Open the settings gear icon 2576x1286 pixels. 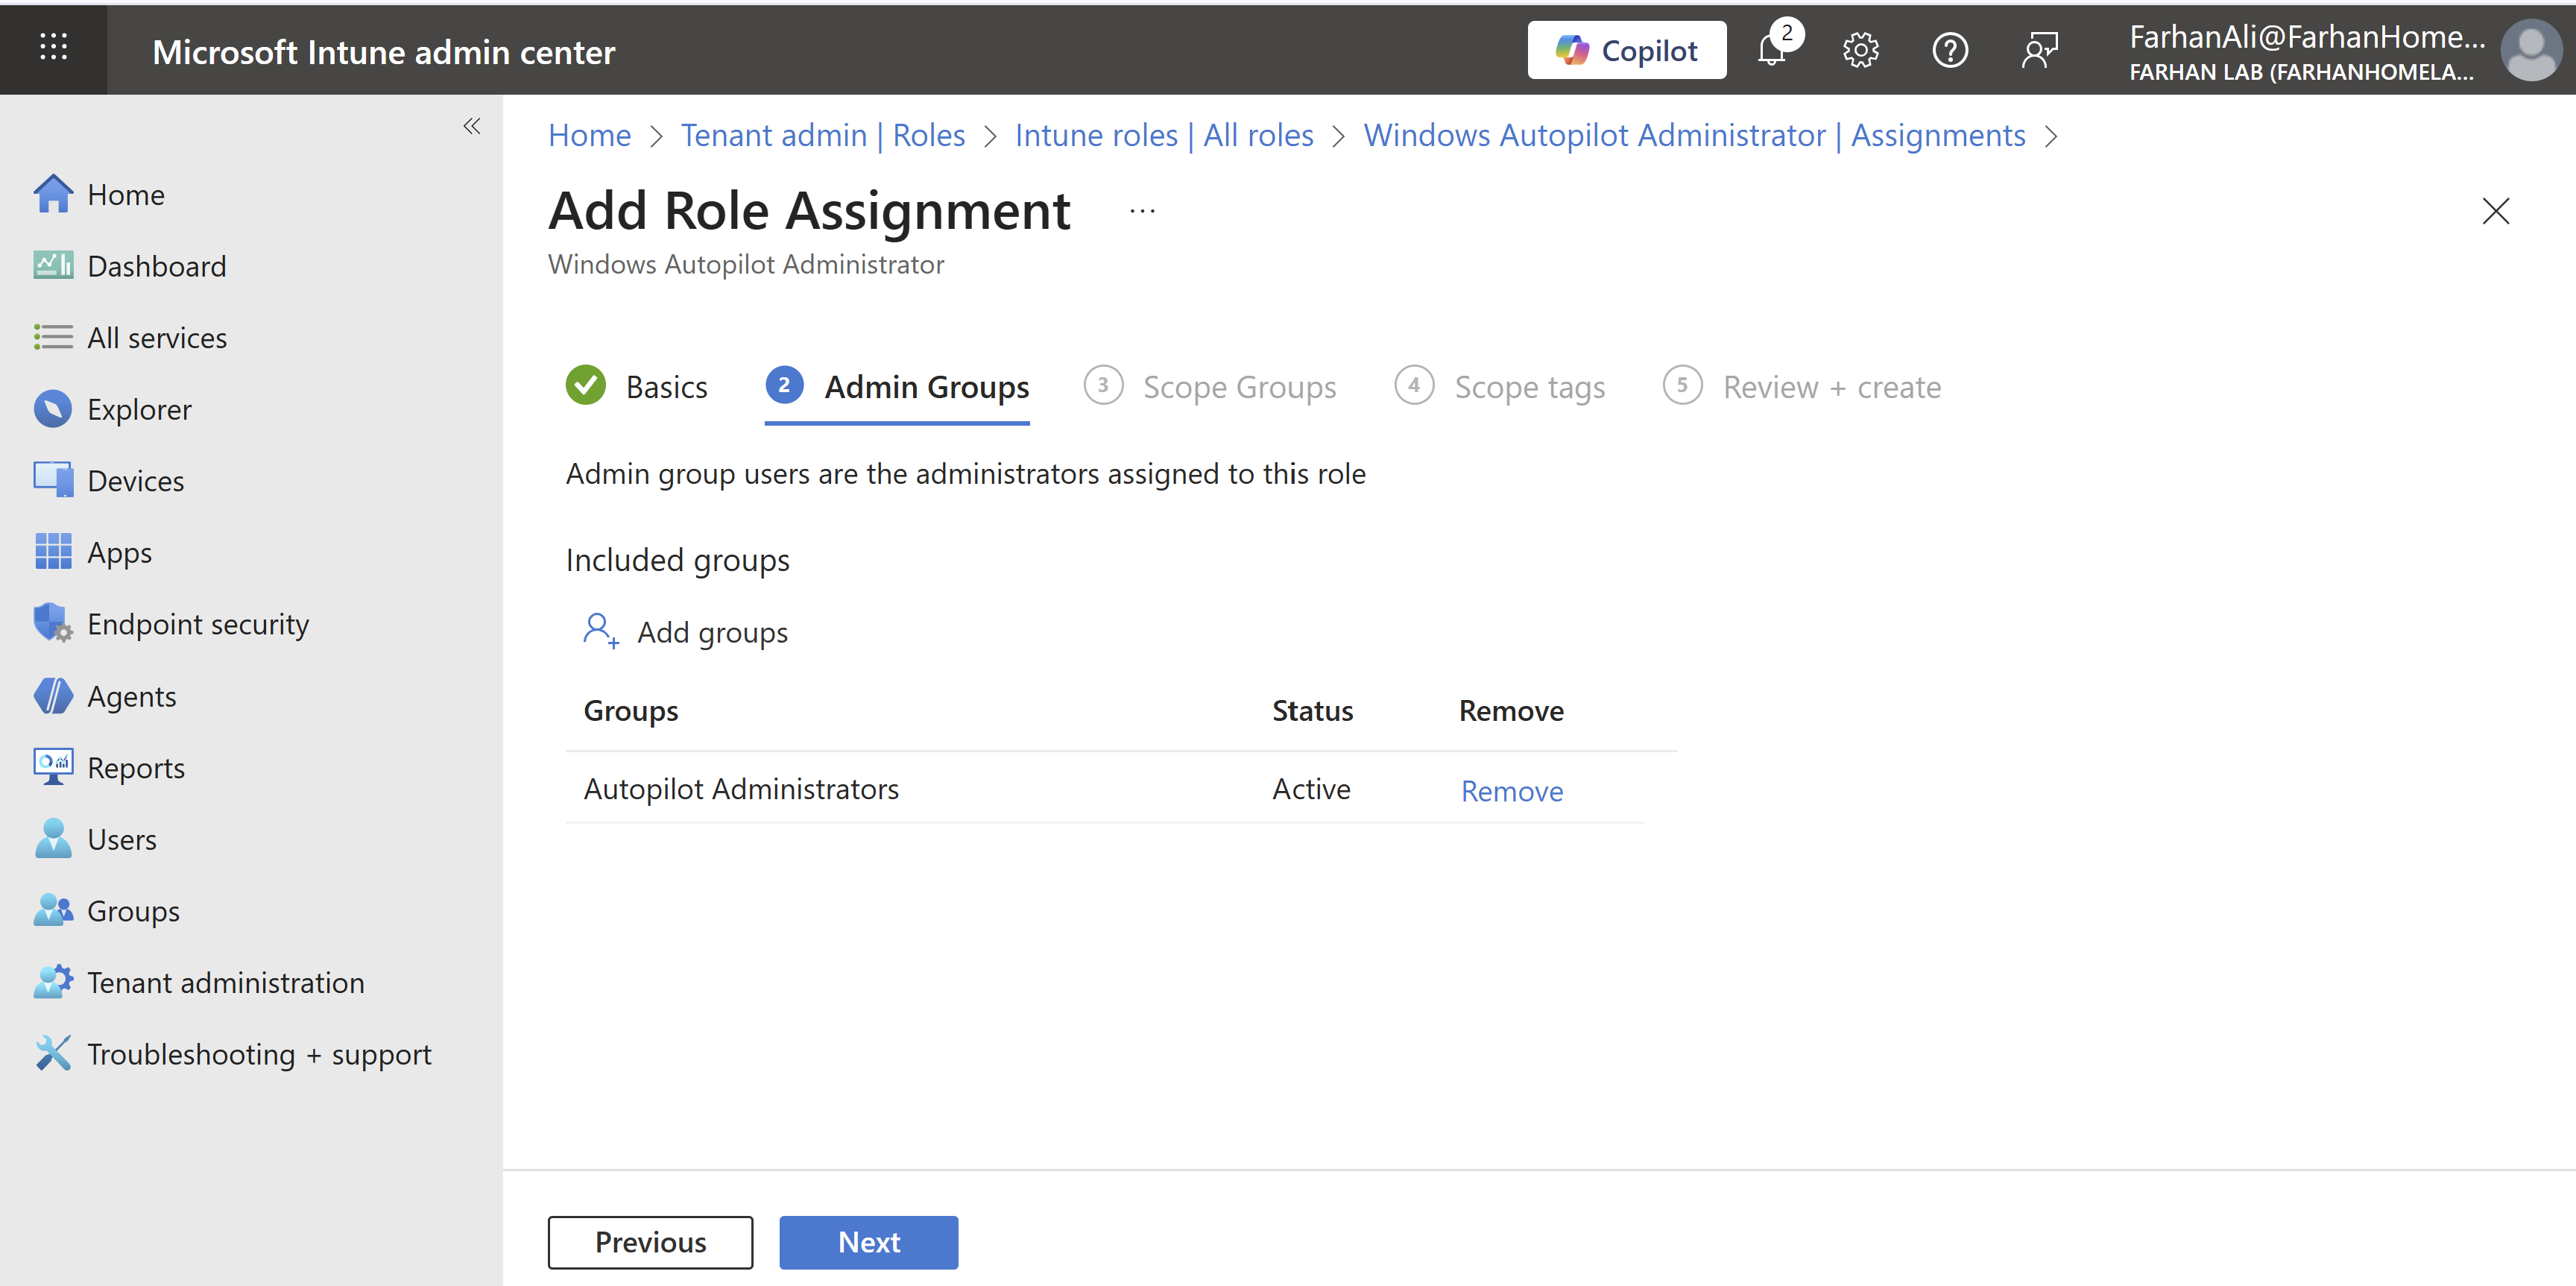1860,50
